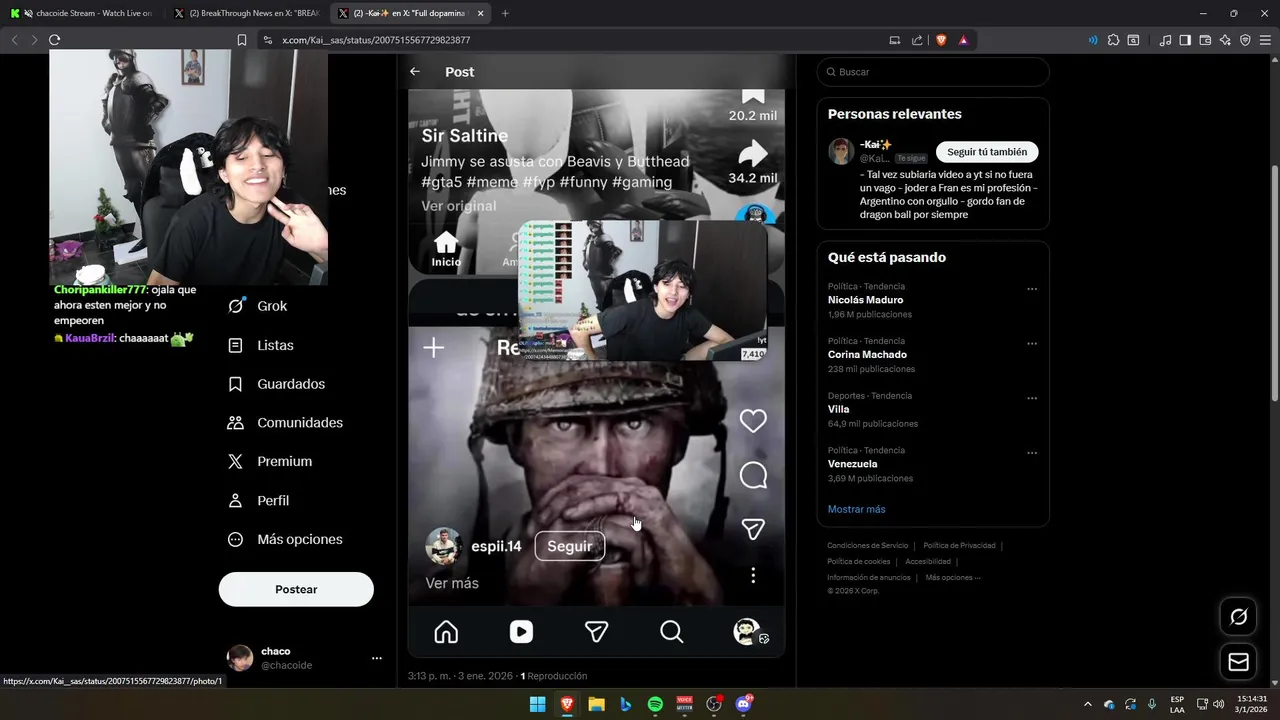Click plus icon on reels header

pyautogui.click(x=434, y=348)
